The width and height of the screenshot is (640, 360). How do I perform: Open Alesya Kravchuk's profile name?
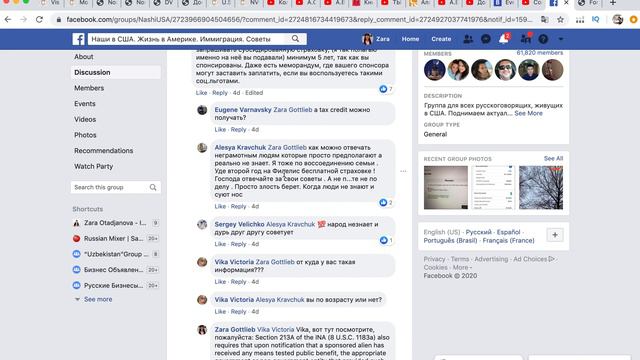pos(240,147)
